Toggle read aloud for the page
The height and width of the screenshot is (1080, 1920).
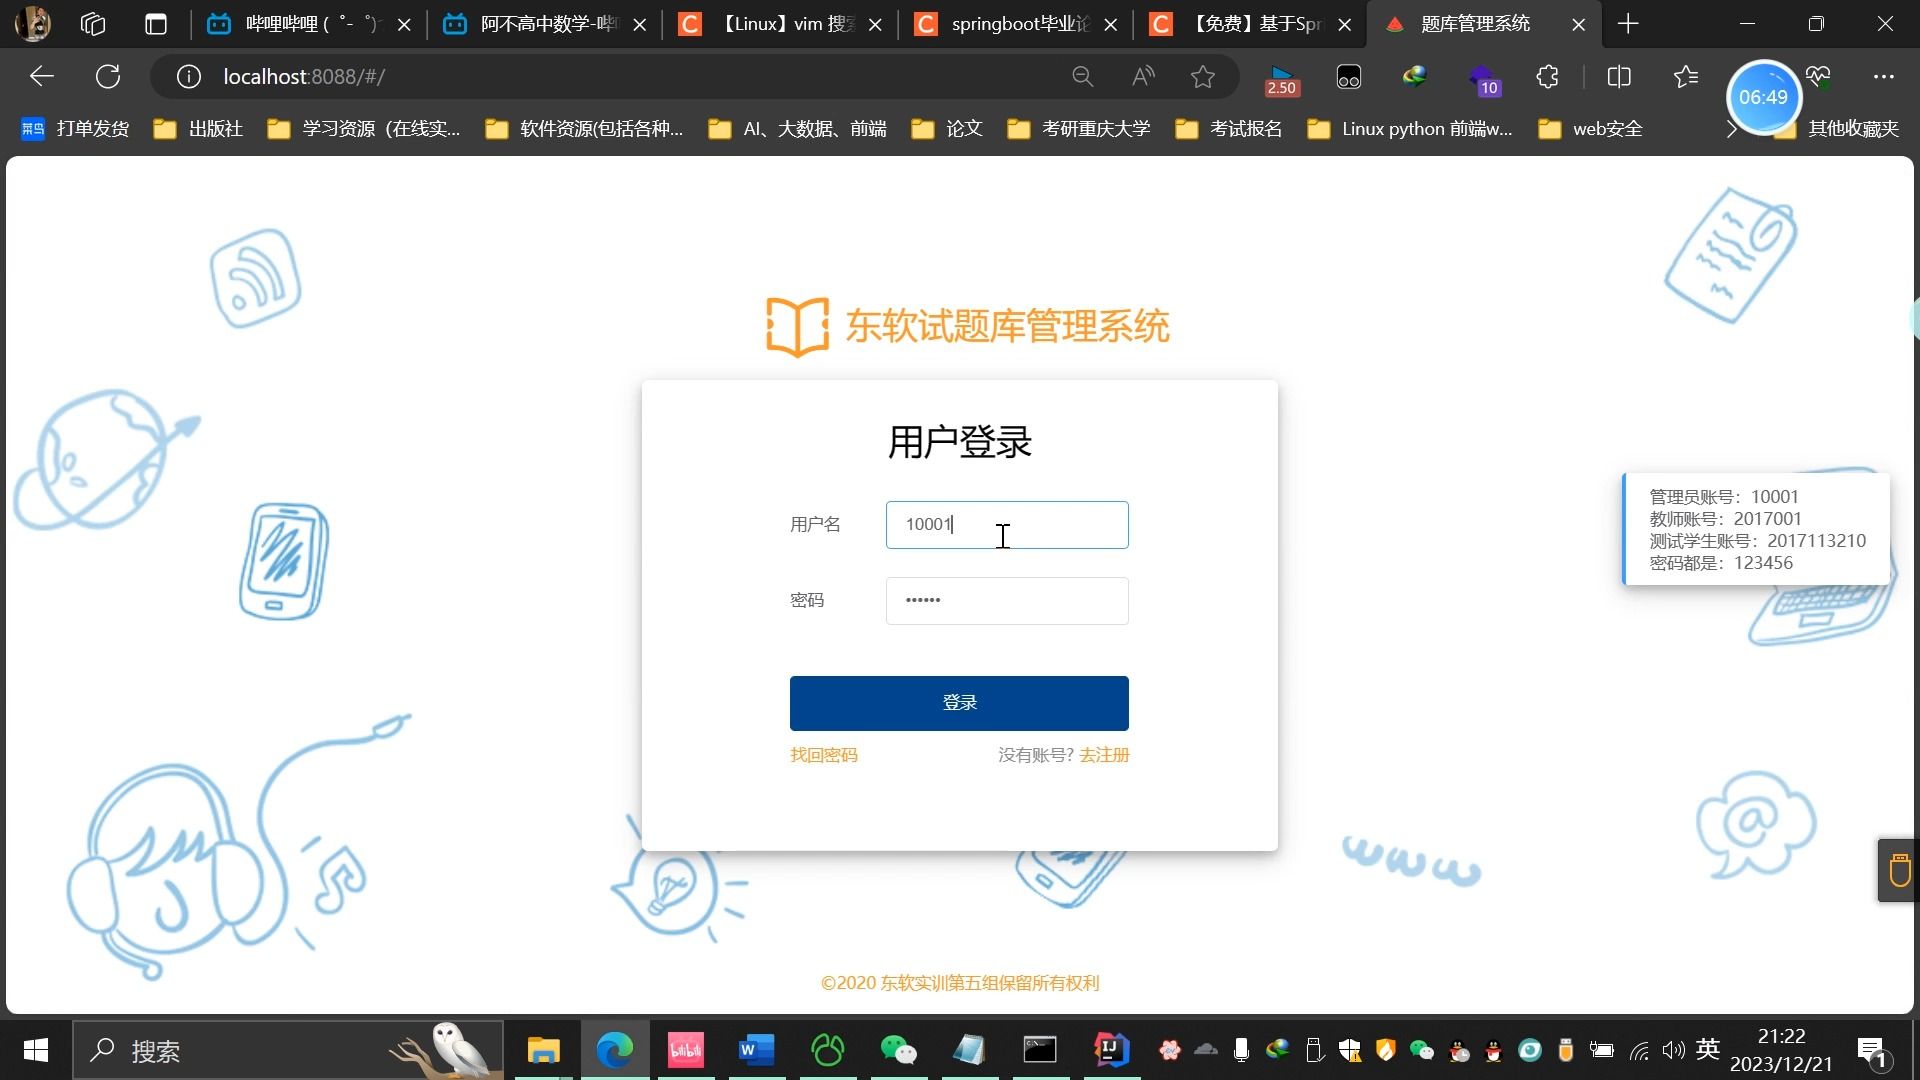[x=1142, y=76]
